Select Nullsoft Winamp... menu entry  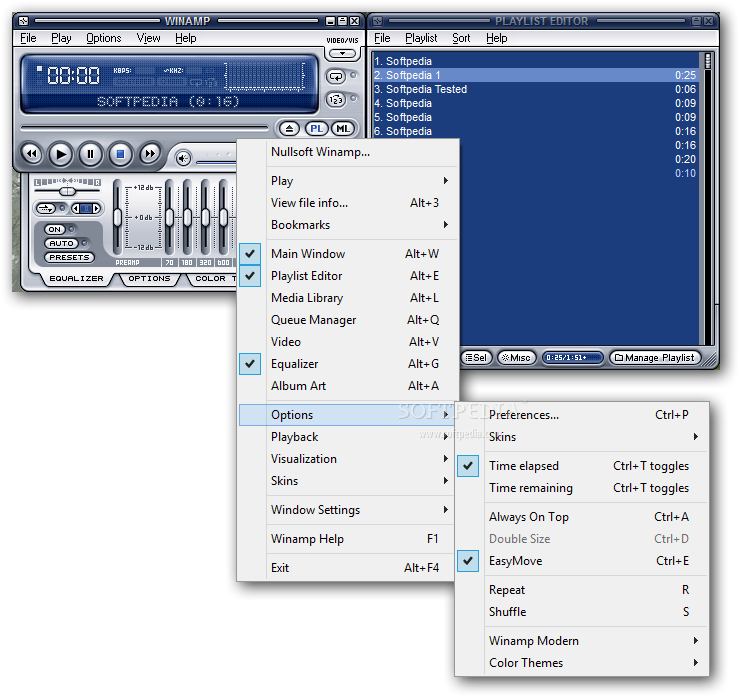click(x=348, y=152)
